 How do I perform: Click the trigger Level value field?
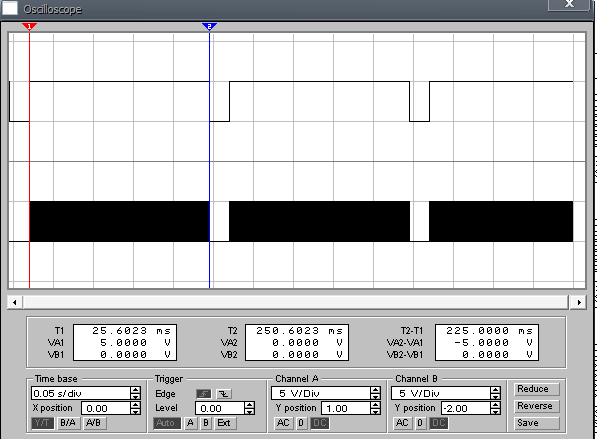pyautogui.click(x=220, y=409)
